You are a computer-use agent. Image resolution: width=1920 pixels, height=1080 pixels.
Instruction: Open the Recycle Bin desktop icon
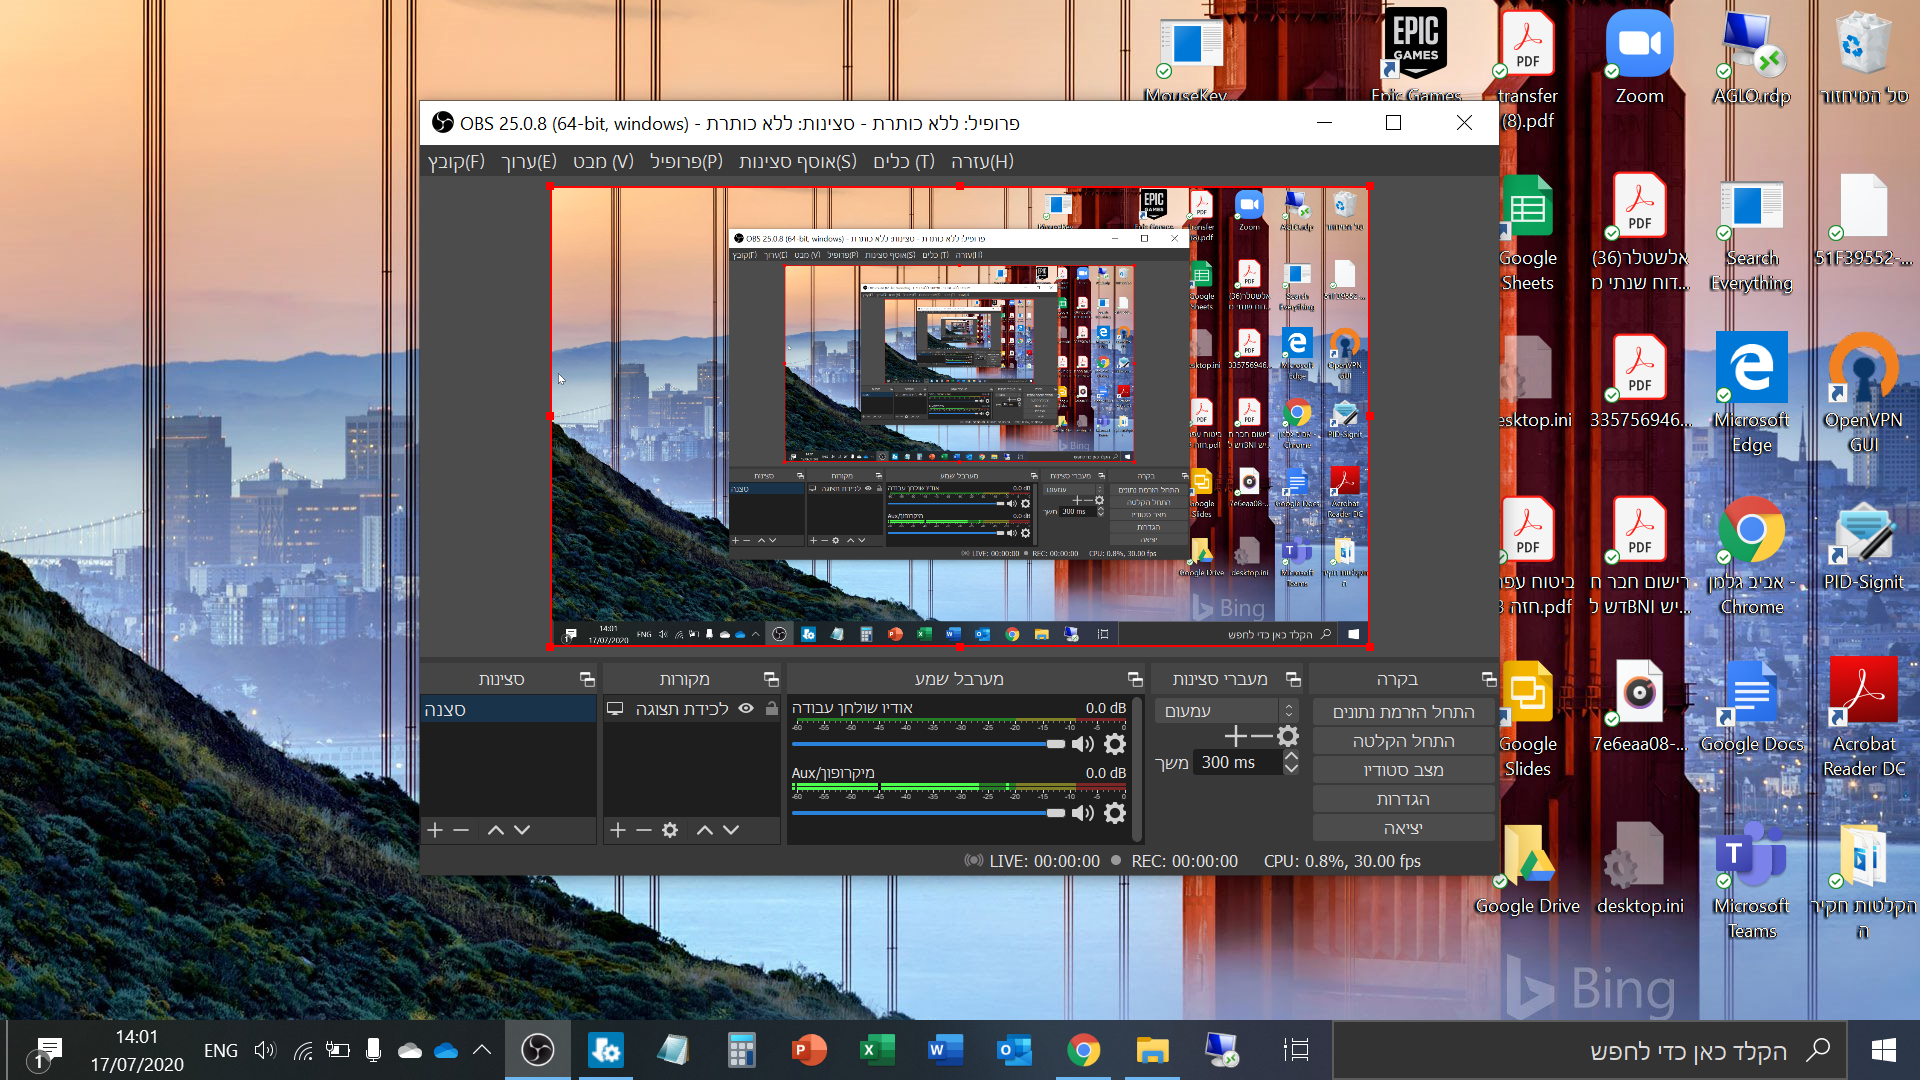[x=1863, y=58]
